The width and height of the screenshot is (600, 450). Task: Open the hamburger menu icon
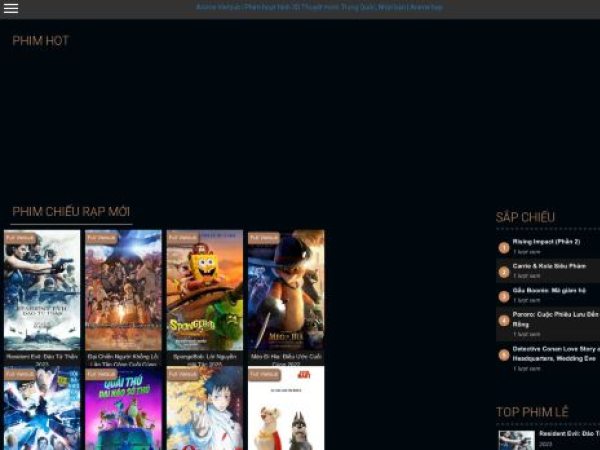point(11,8)
